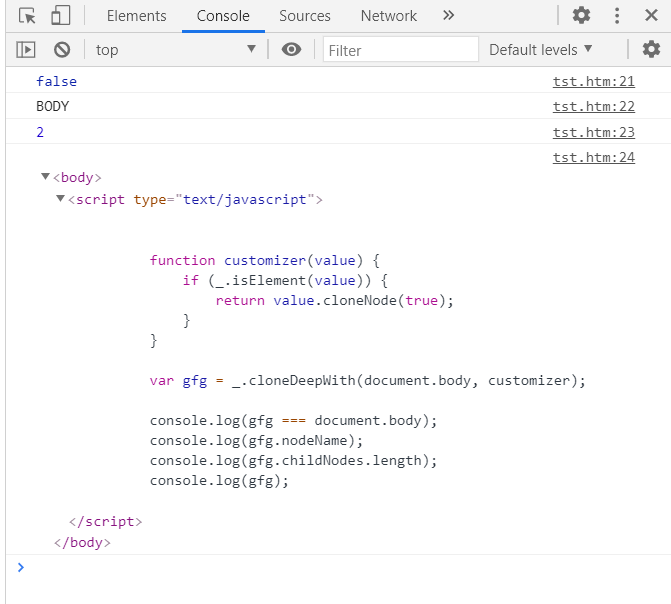Screen dimensions: 671x604
Task: Click 'console.log(gfg === document.body);' line
Action: pos(294,420)
